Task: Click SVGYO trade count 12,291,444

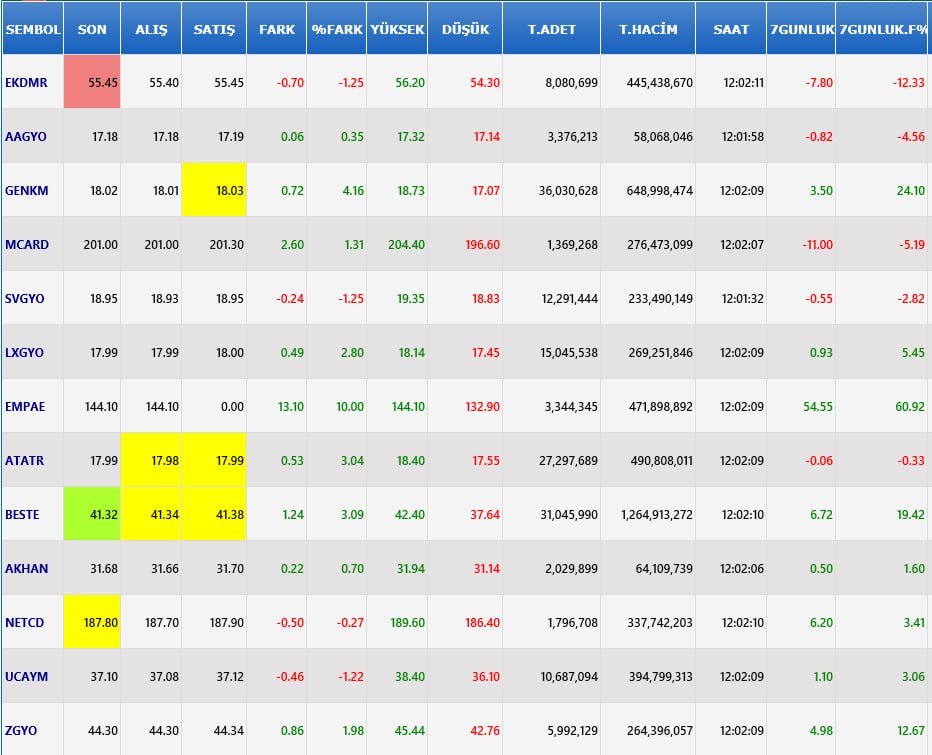Action: 569,298
